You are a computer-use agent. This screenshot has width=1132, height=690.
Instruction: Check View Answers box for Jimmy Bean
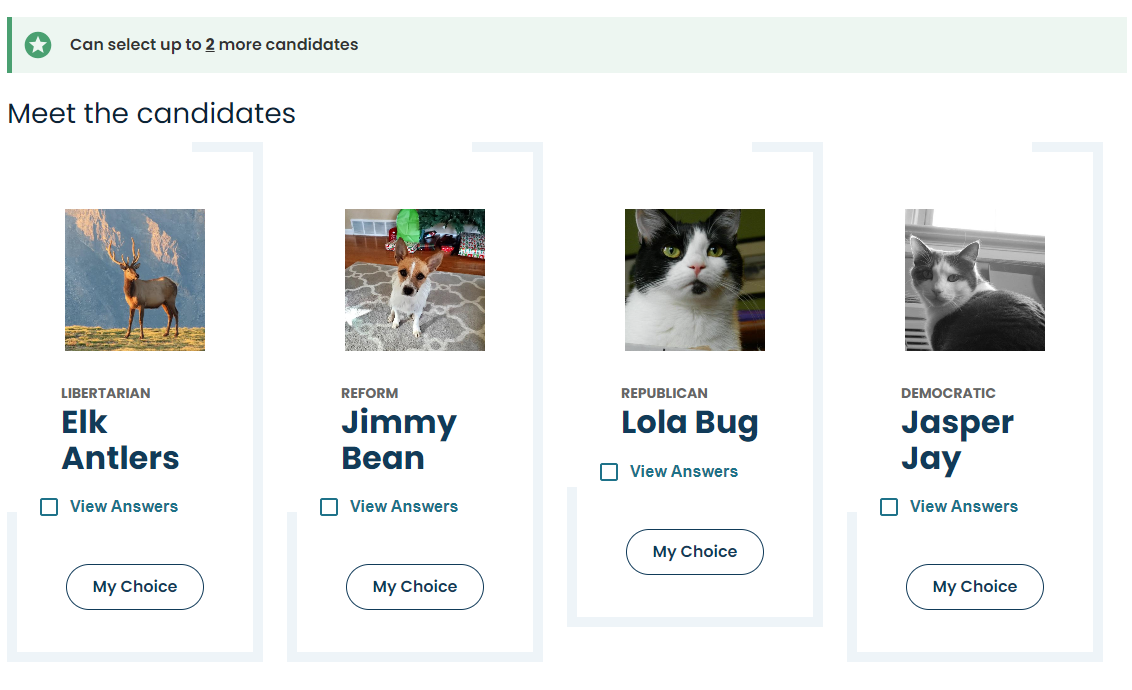pos(329,507)
